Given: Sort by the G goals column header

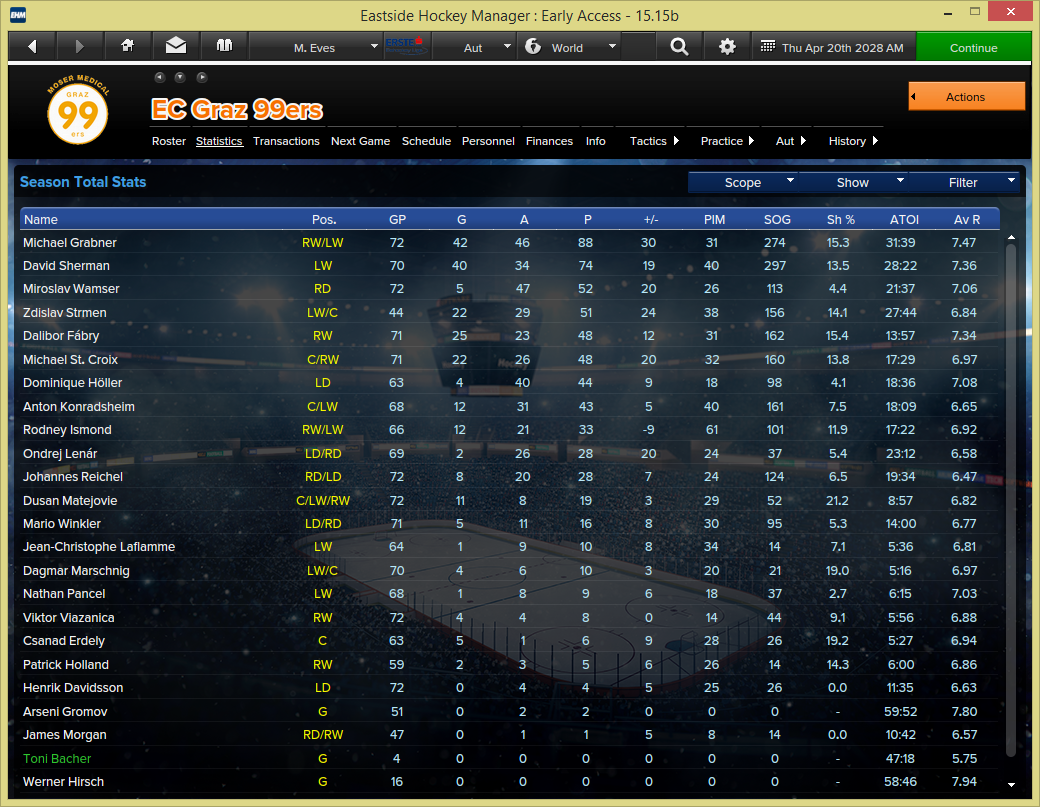Looking at the screenshot, I should (x=462, y=219).
